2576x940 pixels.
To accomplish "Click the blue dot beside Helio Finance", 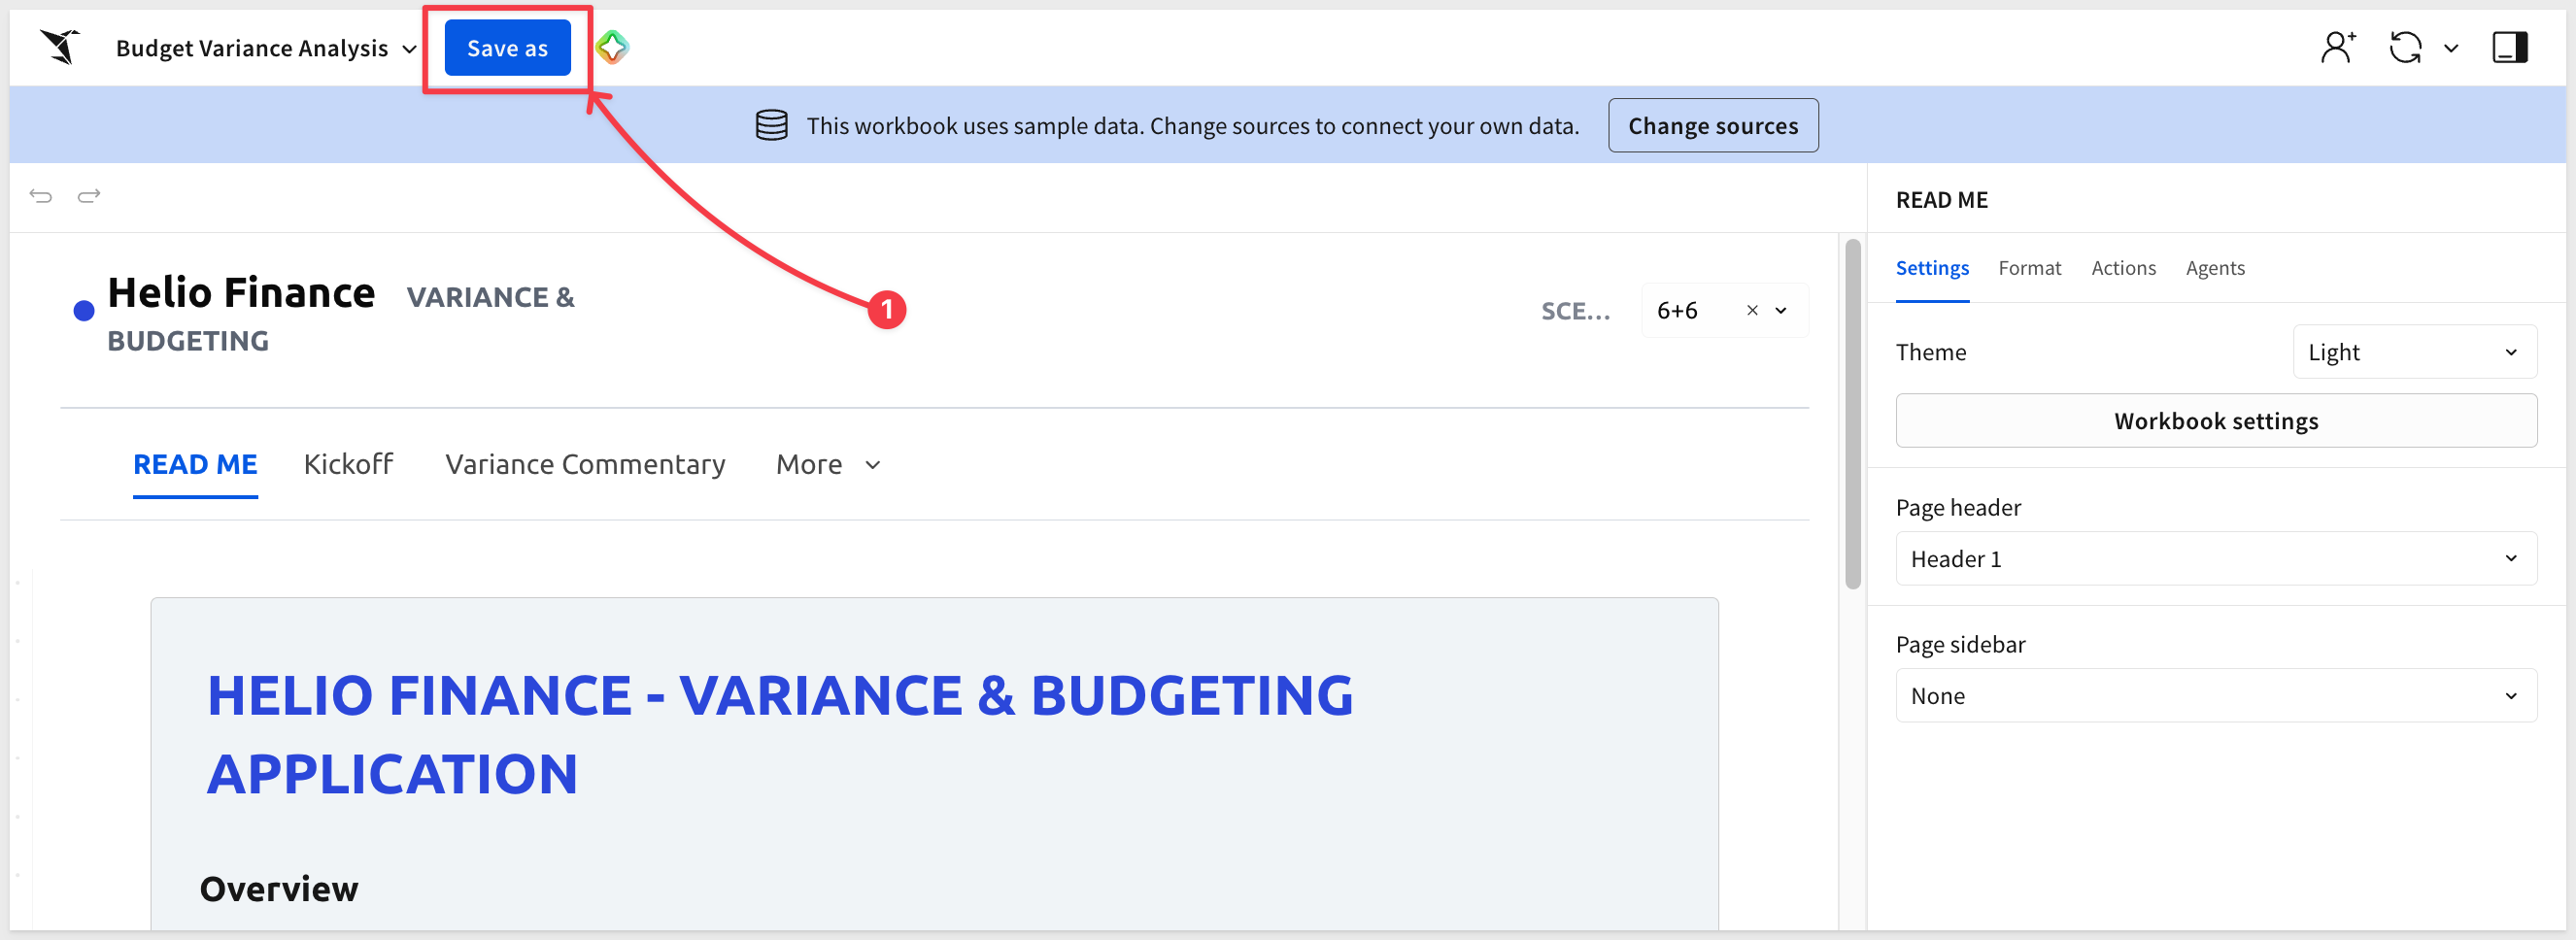I will pos(84,311).
